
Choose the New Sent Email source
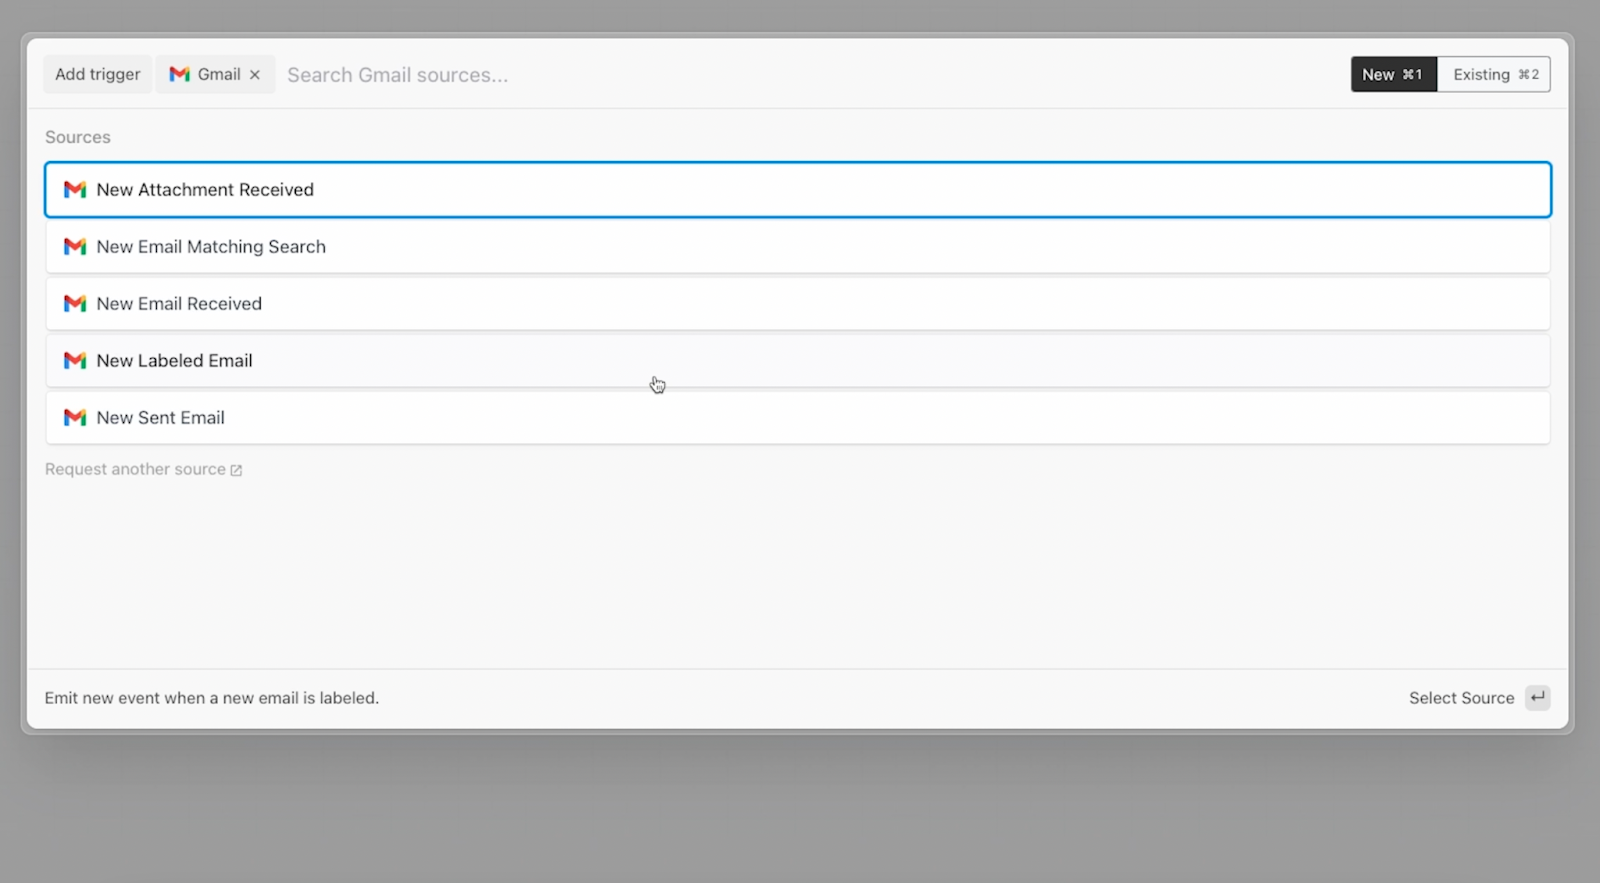coord(798,418)
